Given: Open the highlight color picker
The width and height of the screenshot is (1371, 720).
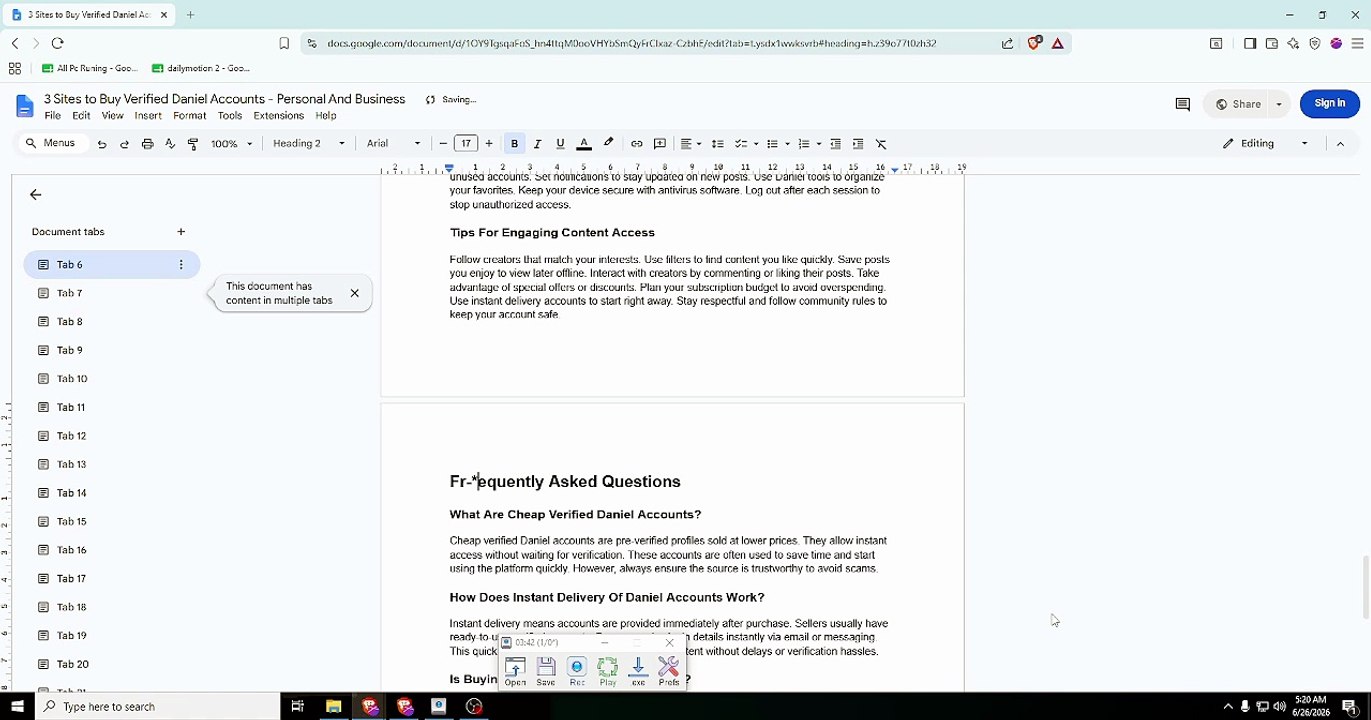Looking at the screenshot, I should pyautogui.click(x=608, y=144).
